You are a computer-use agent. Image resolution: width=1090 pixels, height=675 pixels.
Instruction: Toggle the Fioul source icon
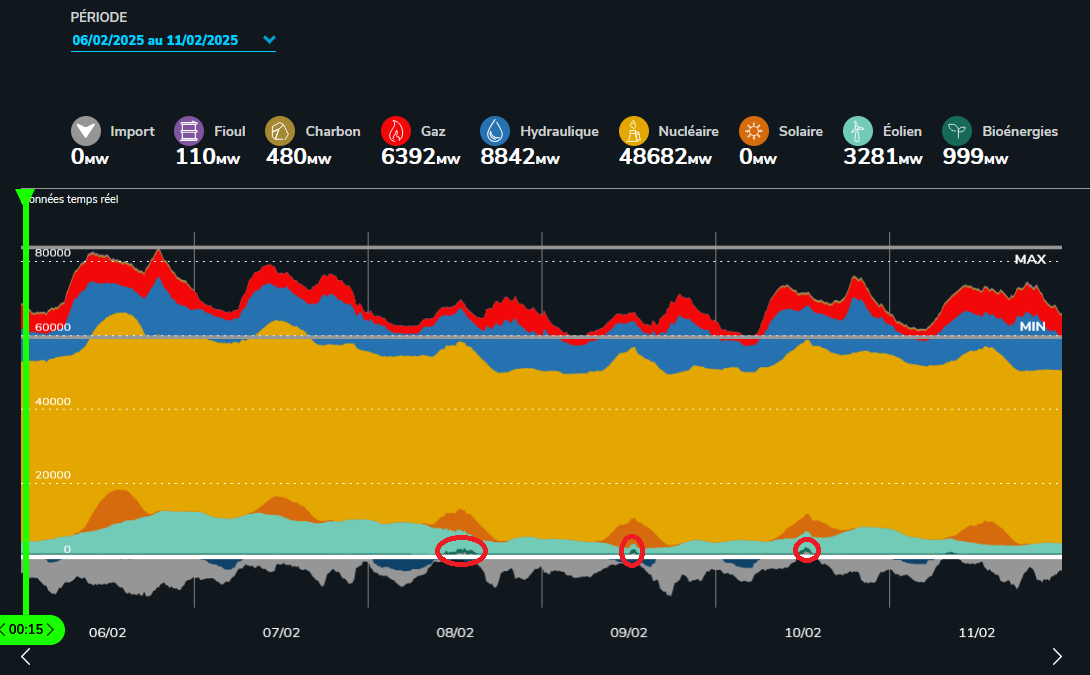pos(188,131)
